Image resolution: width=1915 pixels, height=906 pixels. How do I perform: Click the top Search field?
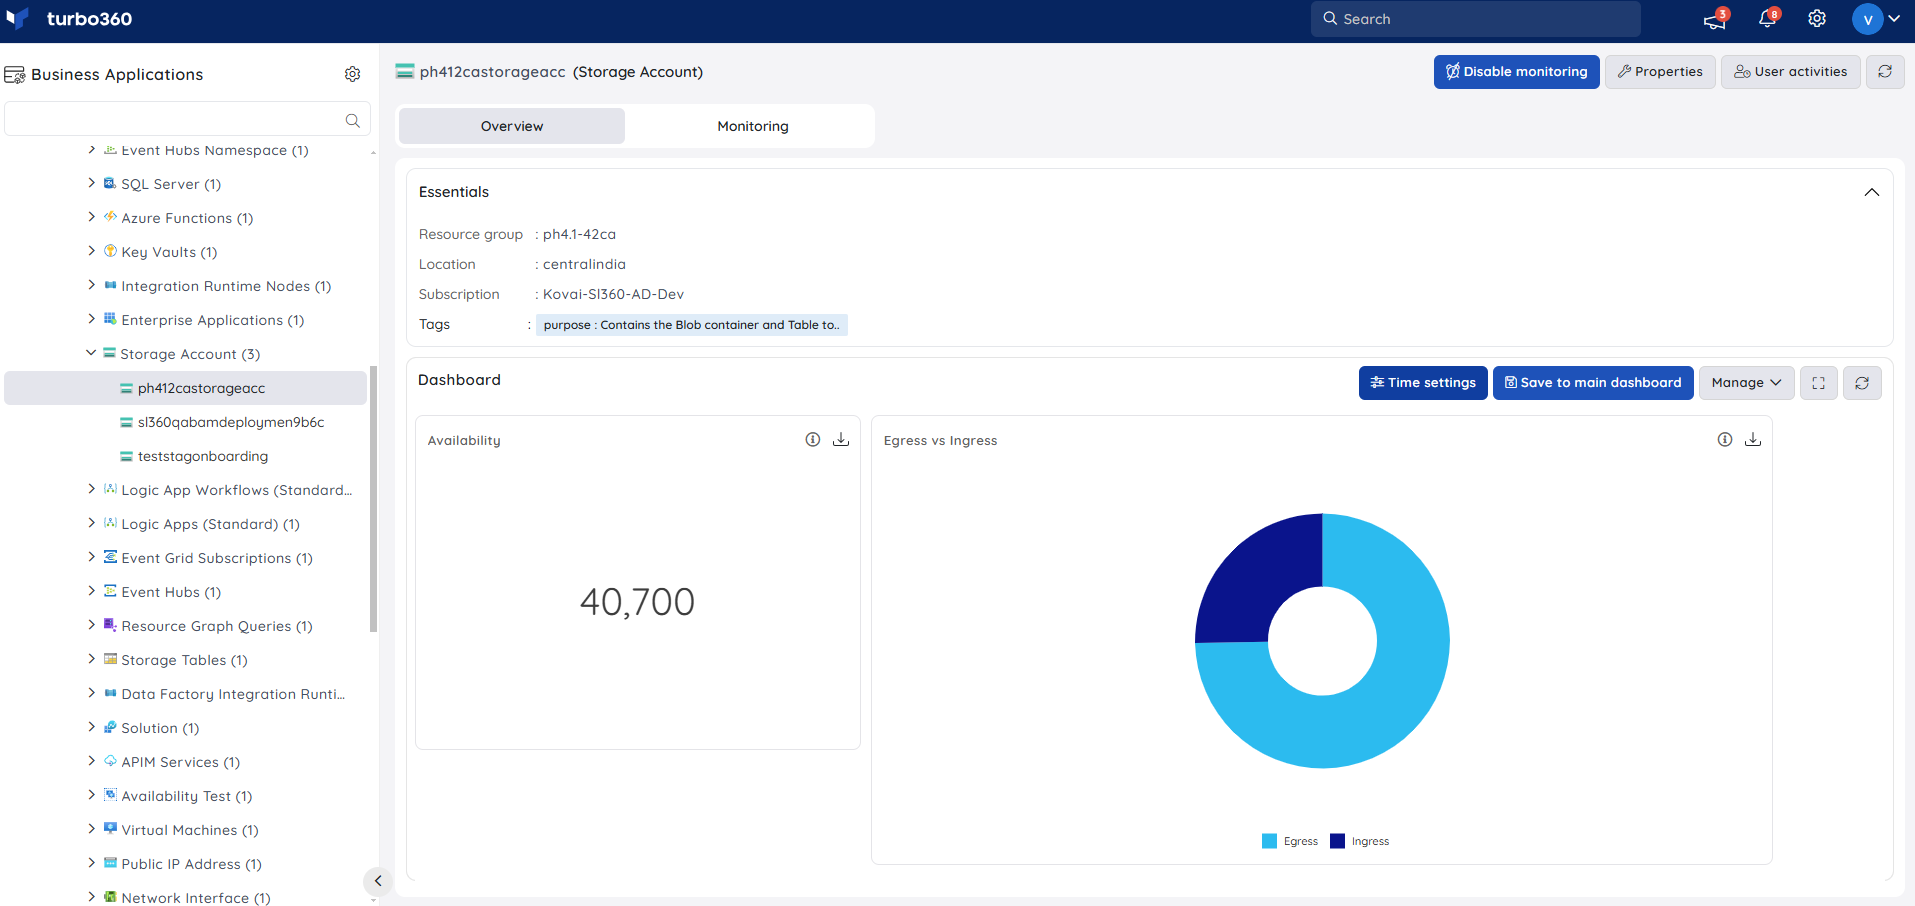(1476, 19)
